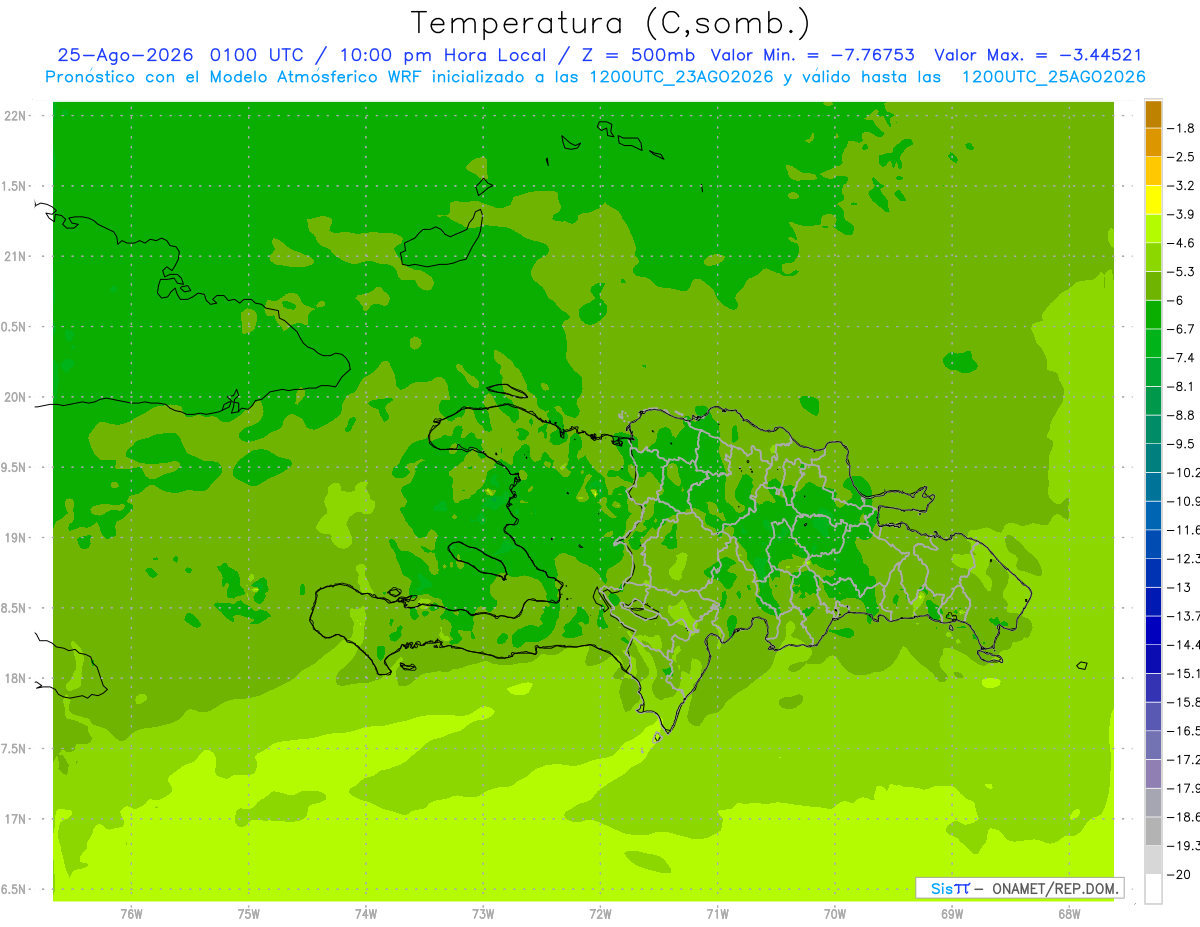Click the legend swatch between -1.8 and -2.5
Screen dimensions: 1200x927
coord(1153,142)
